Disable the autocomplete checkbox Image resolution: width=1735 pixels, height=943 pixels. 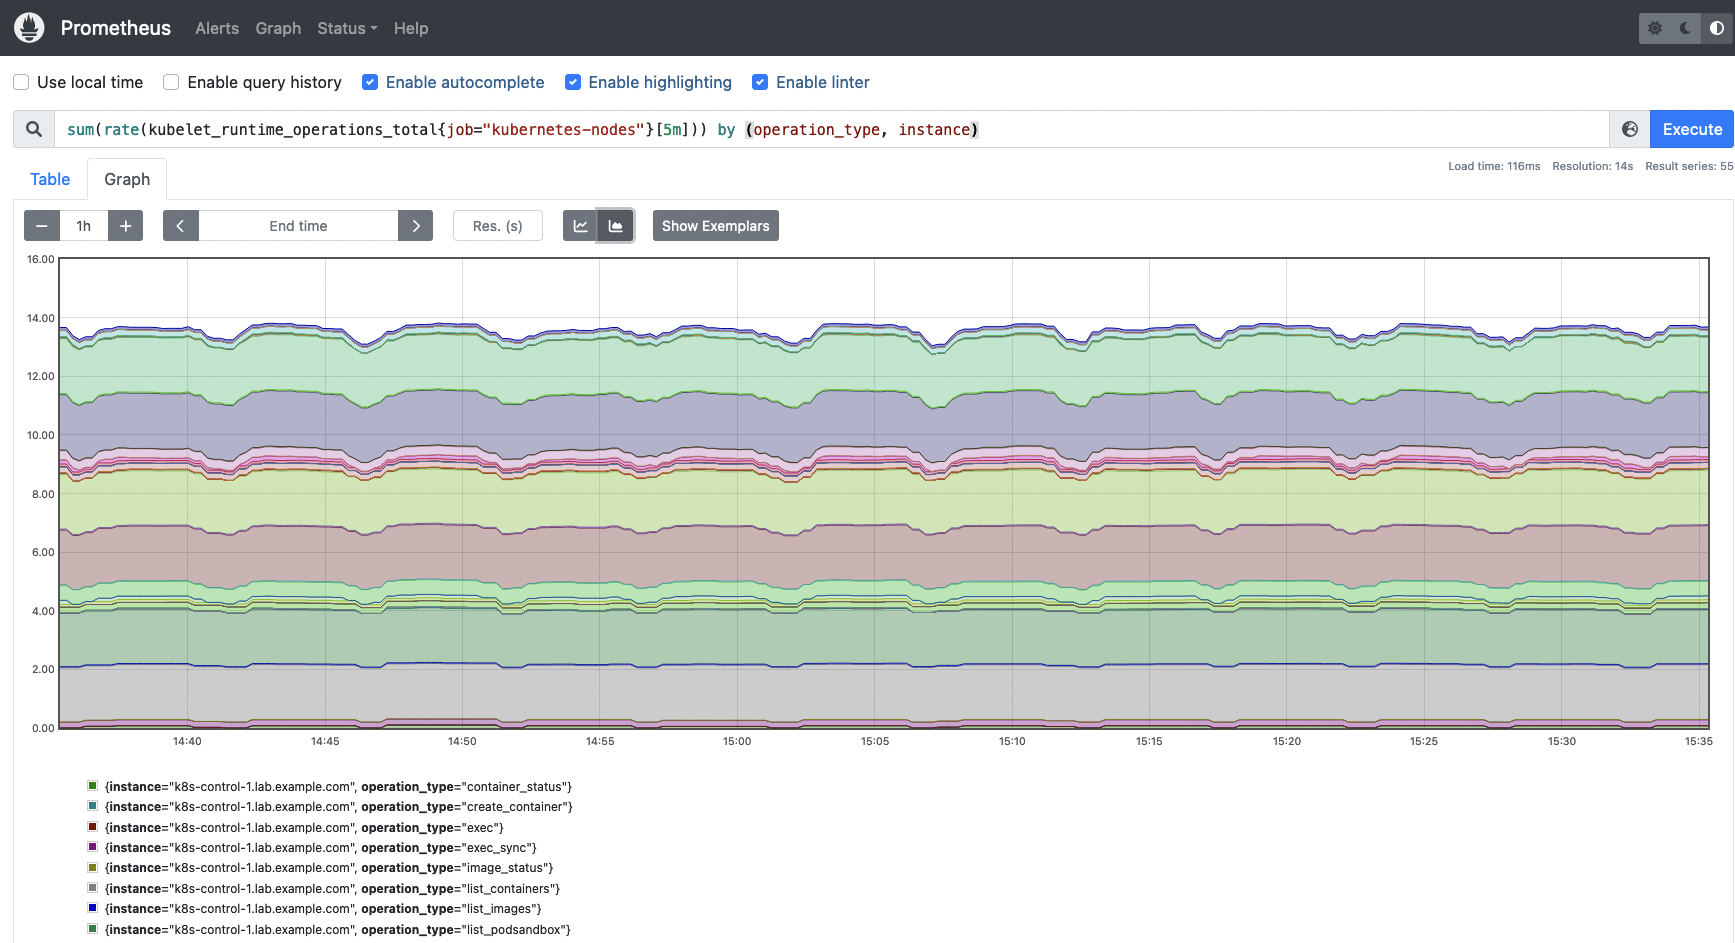coord(370,82)
